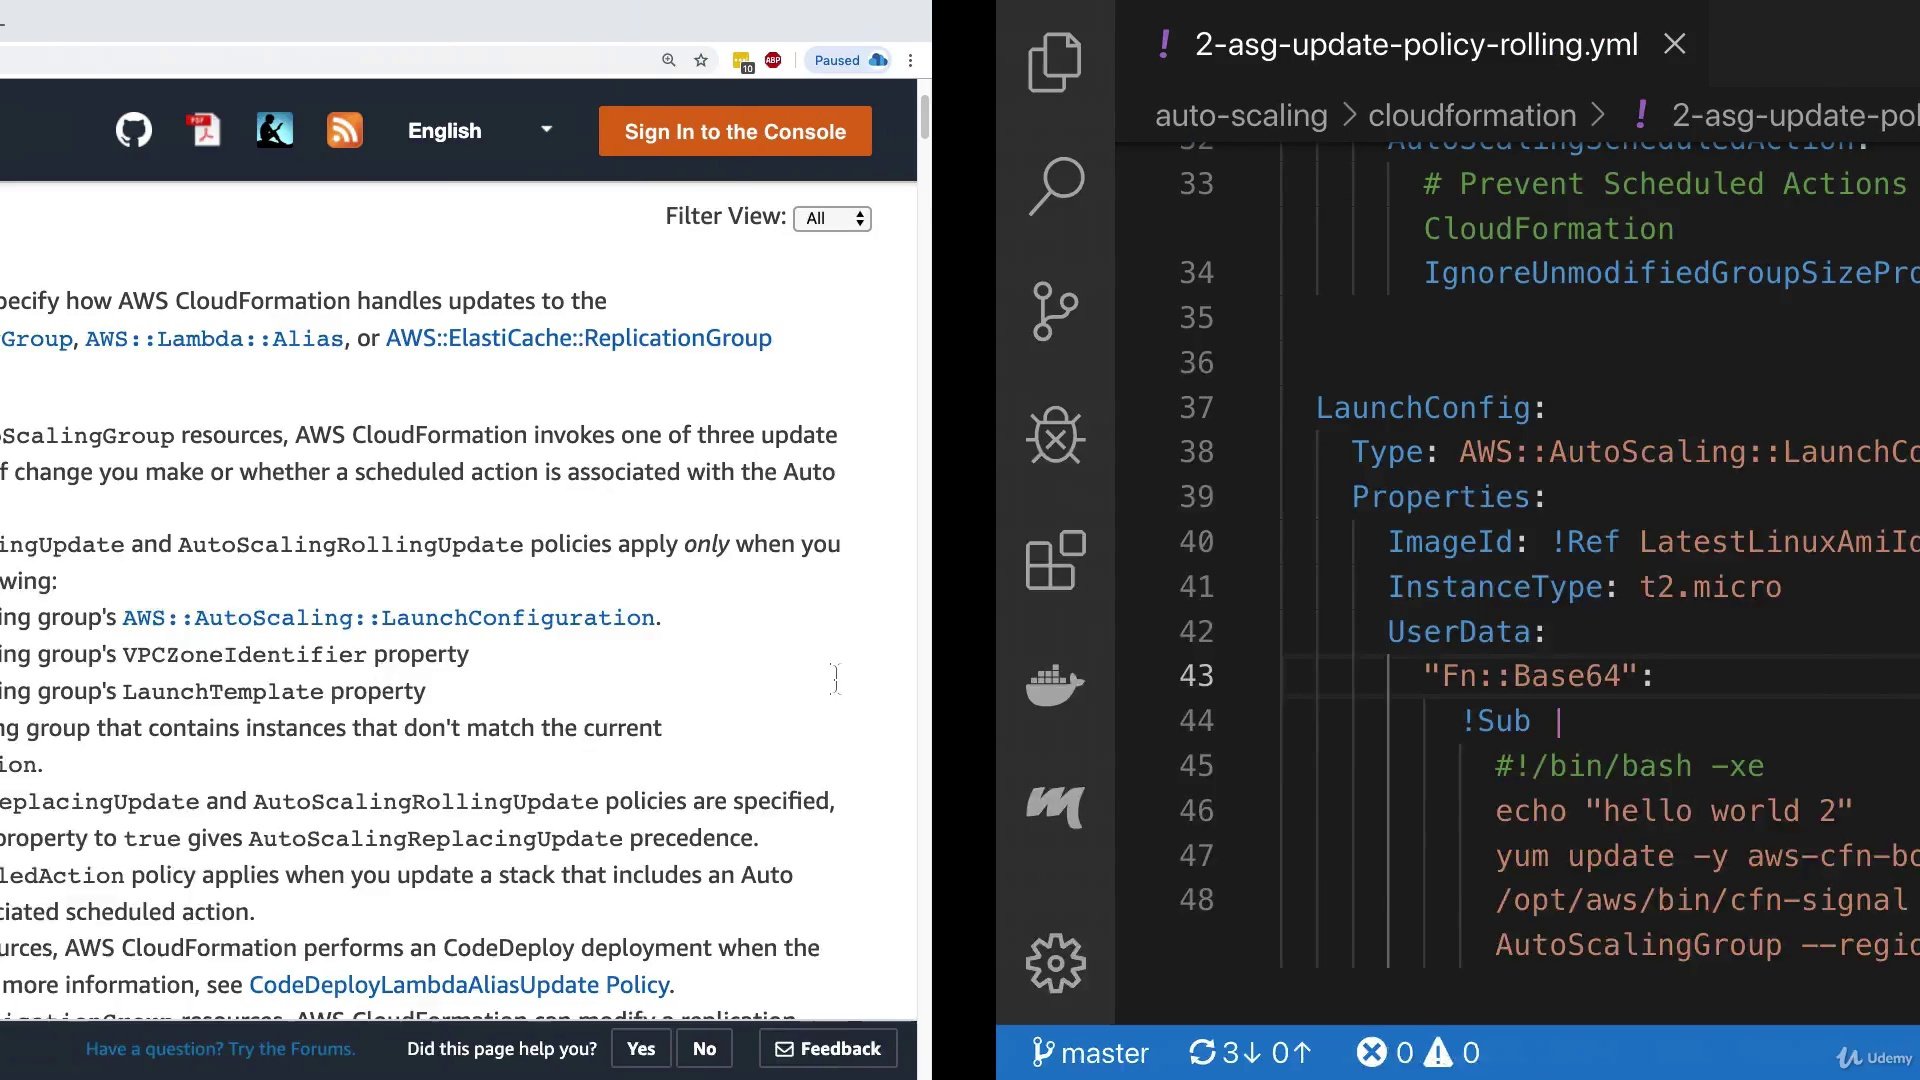The width and height of the screenshot is (1920, 1080).
Task: Open the Chrome three-dot menu
Action: (x=910, y=60)
